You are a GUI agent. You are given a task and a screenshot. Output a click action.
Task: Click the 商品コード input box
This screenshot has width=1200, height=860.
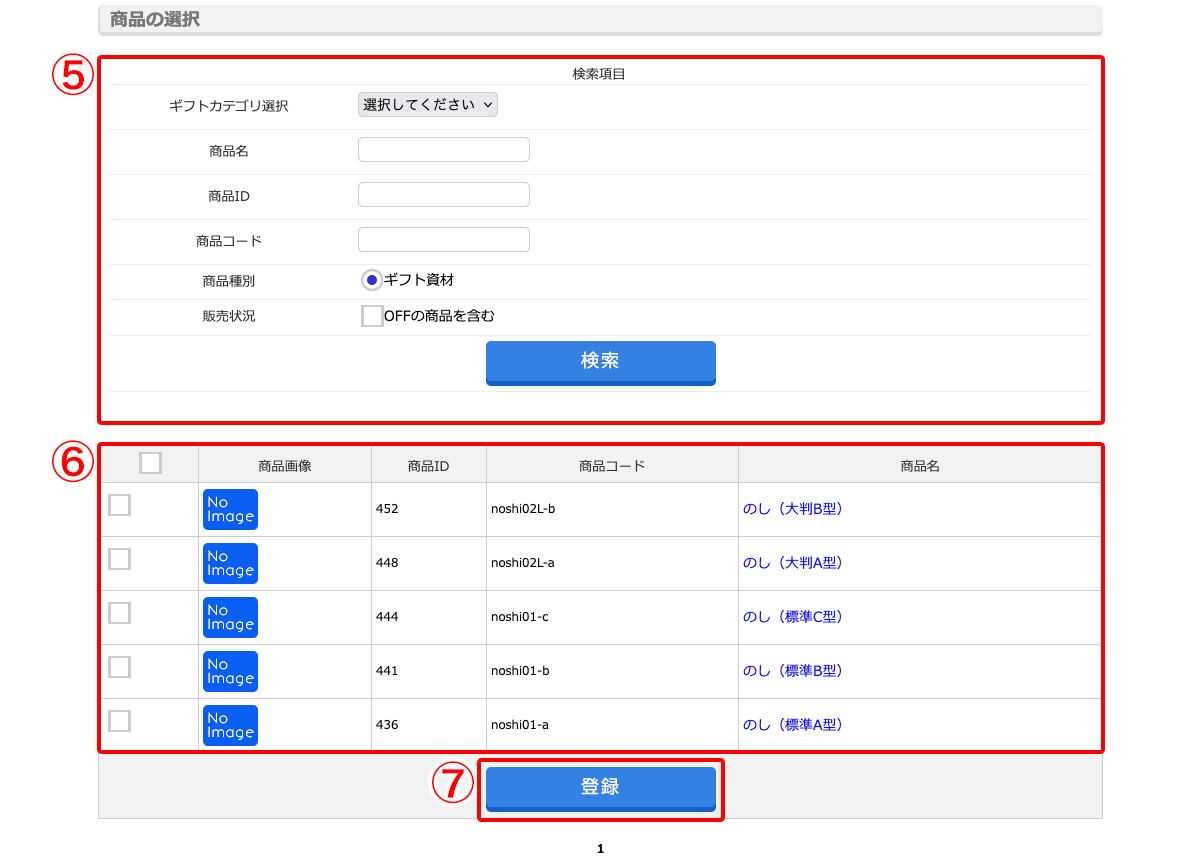tap(443, 240)
